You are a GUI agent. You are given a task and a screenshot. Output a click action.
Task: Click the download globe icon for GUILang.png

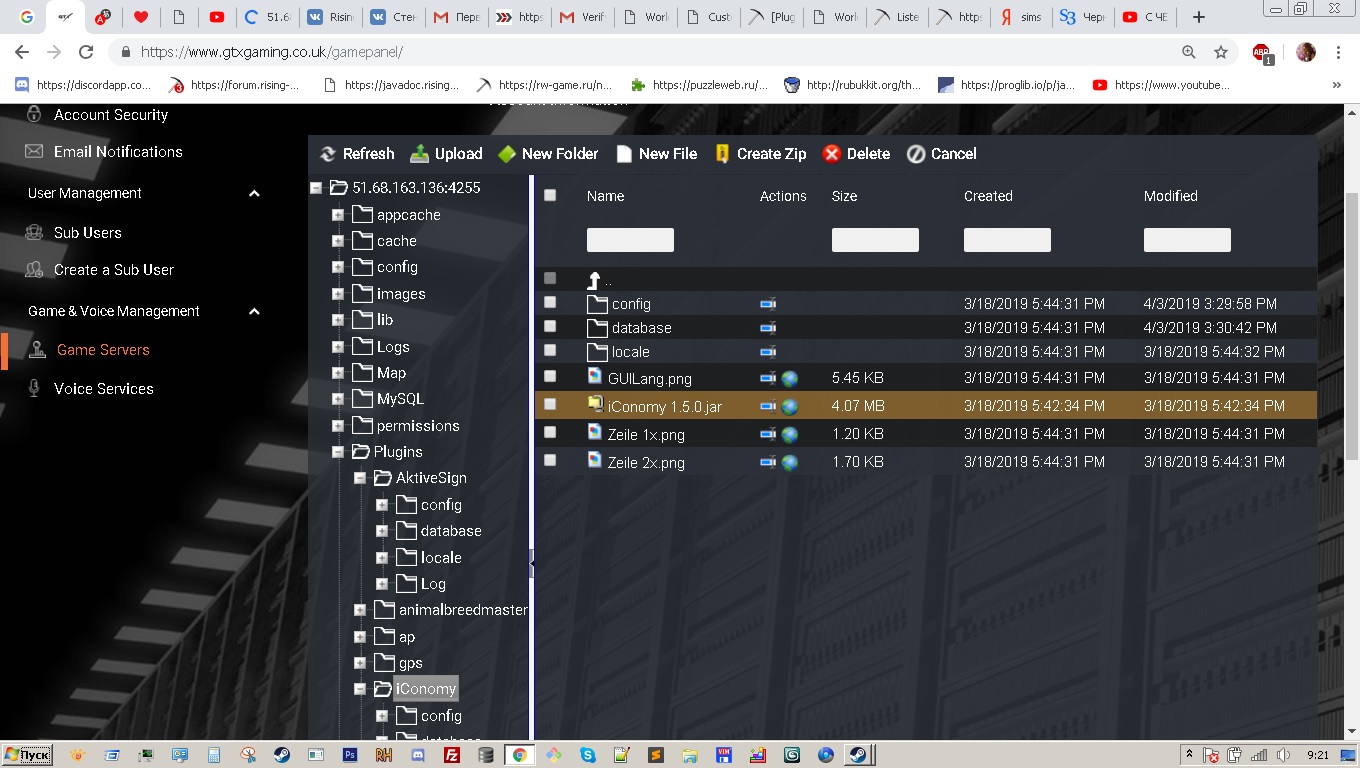tap(790, 379)
